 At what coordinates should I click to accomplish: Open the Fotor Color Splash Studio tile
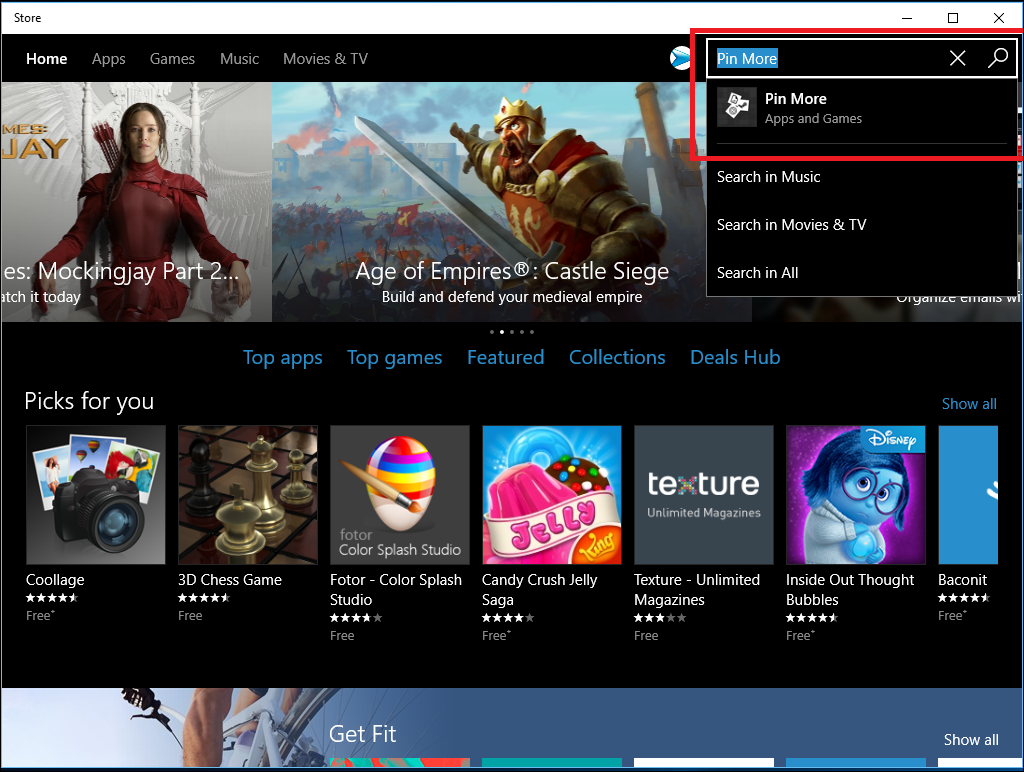(400, 495)
